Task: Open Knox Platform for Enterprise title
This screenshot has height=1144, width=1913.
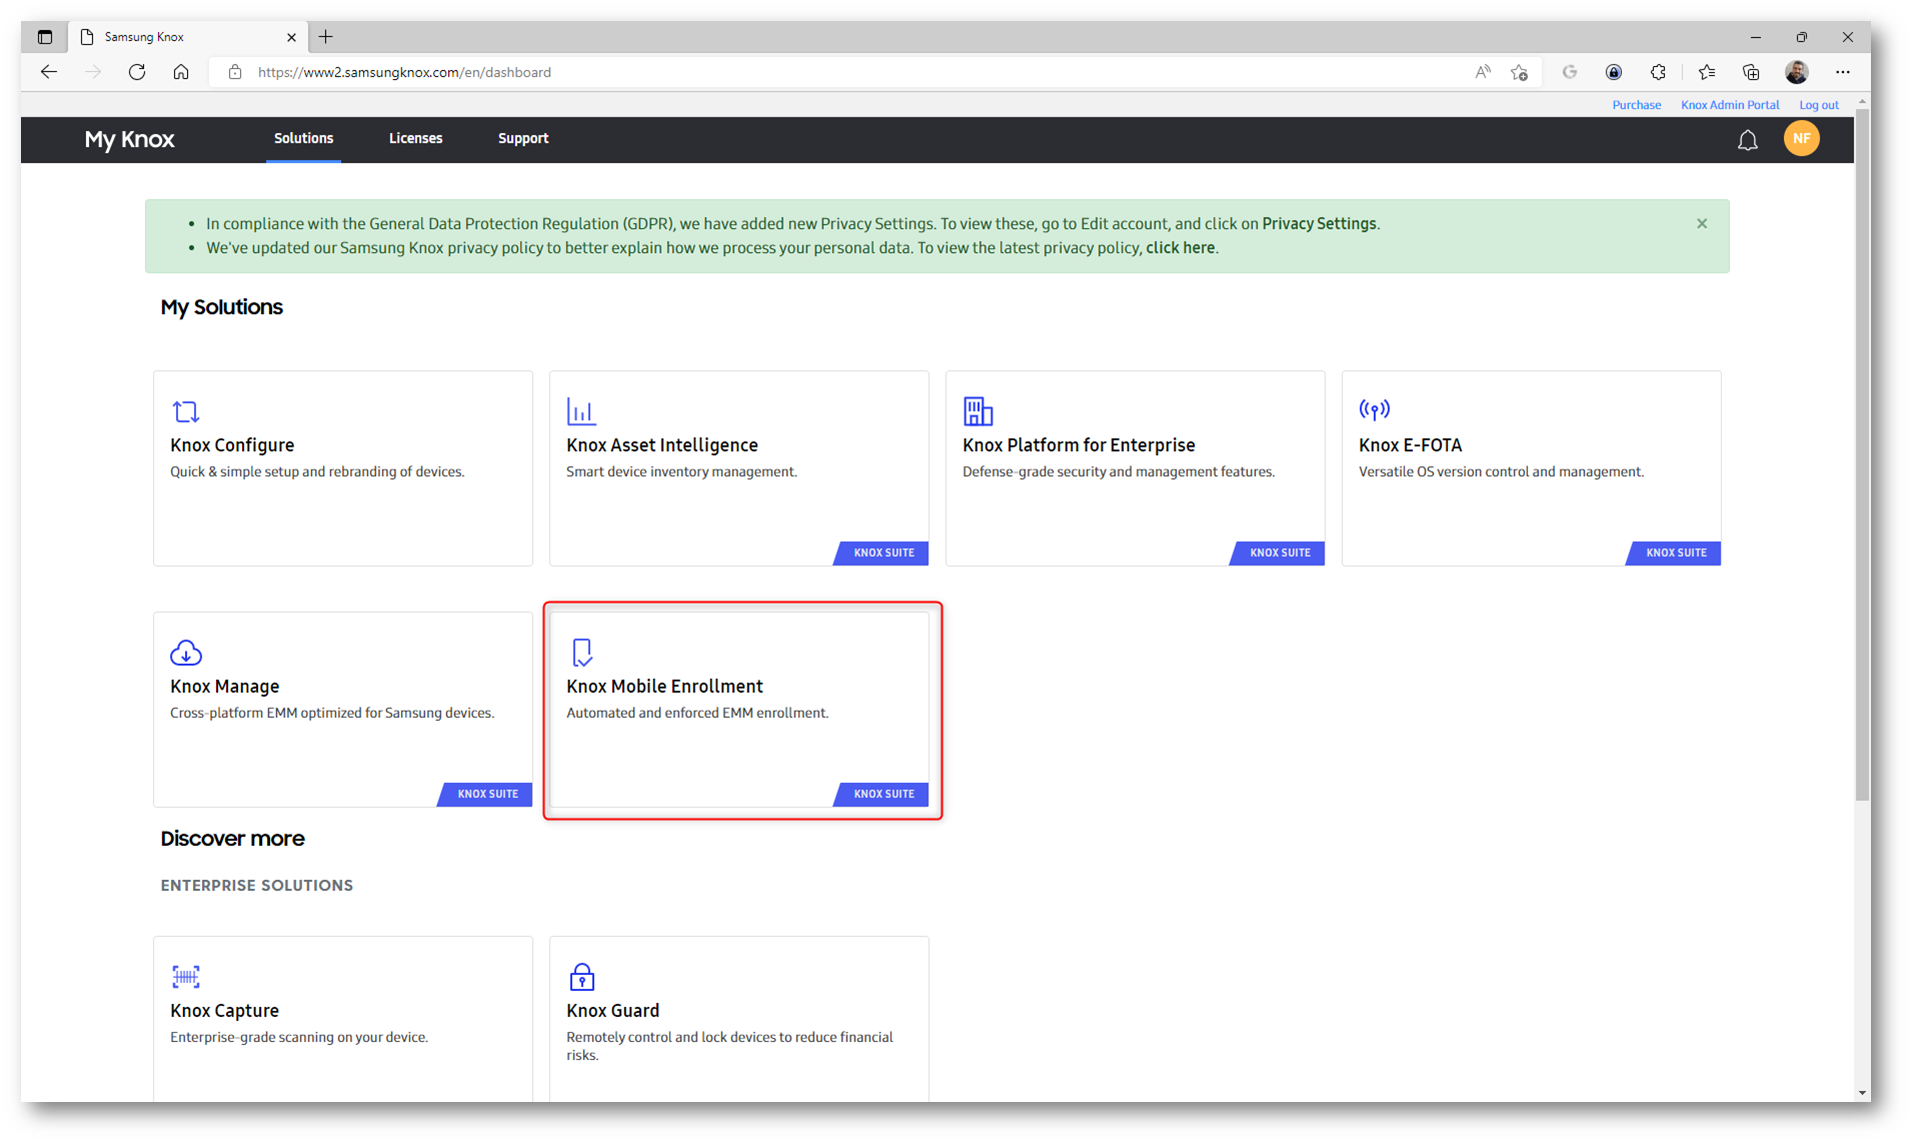Action: coord(1078,445)
